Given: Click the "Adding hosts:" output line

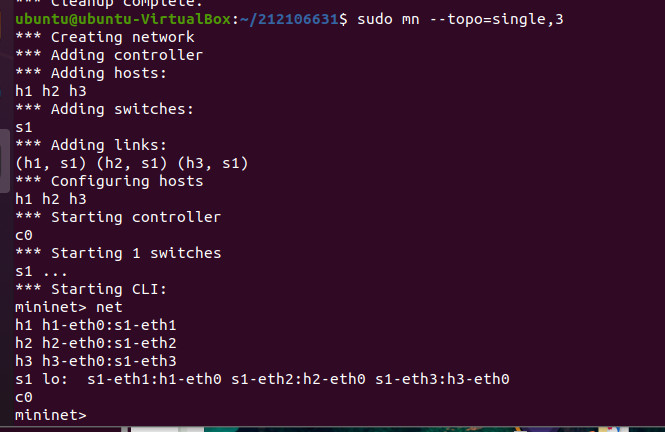Looking at the screenshot, I should [96, 74].
